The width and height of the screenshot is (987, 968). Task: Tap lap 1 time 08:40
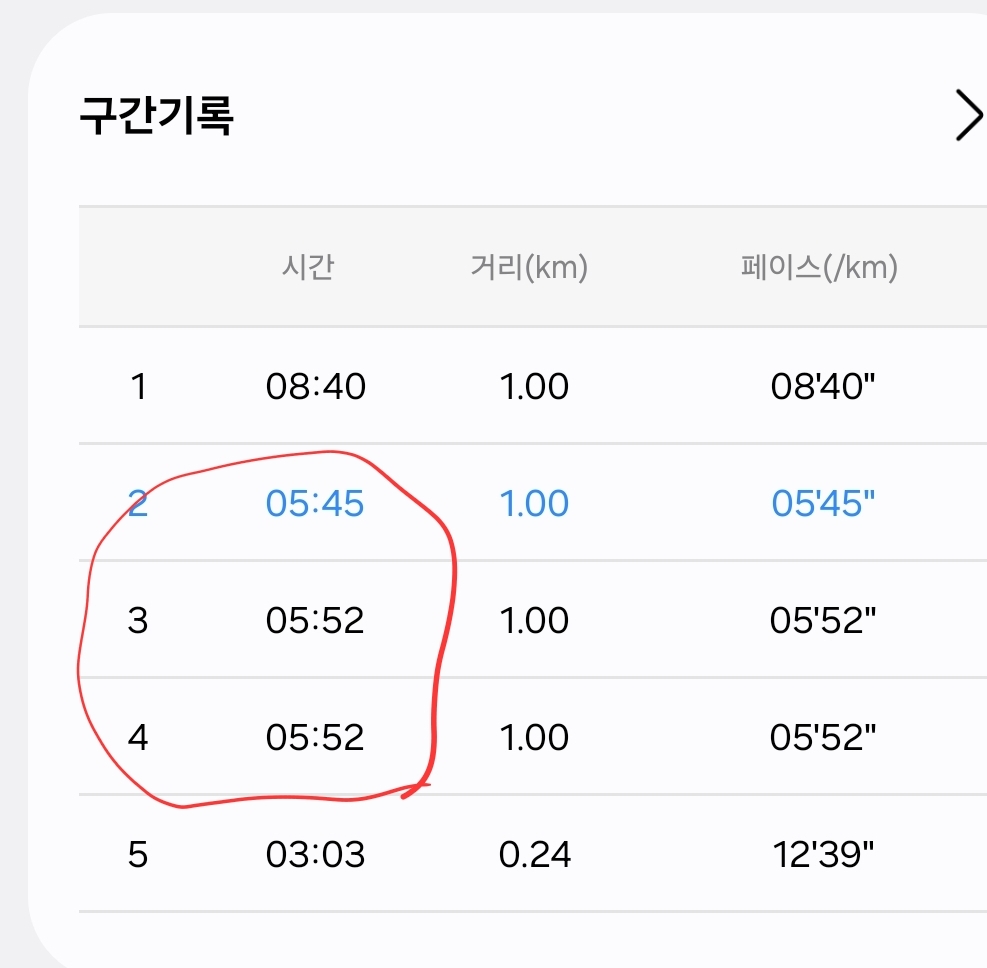(315, 386)
